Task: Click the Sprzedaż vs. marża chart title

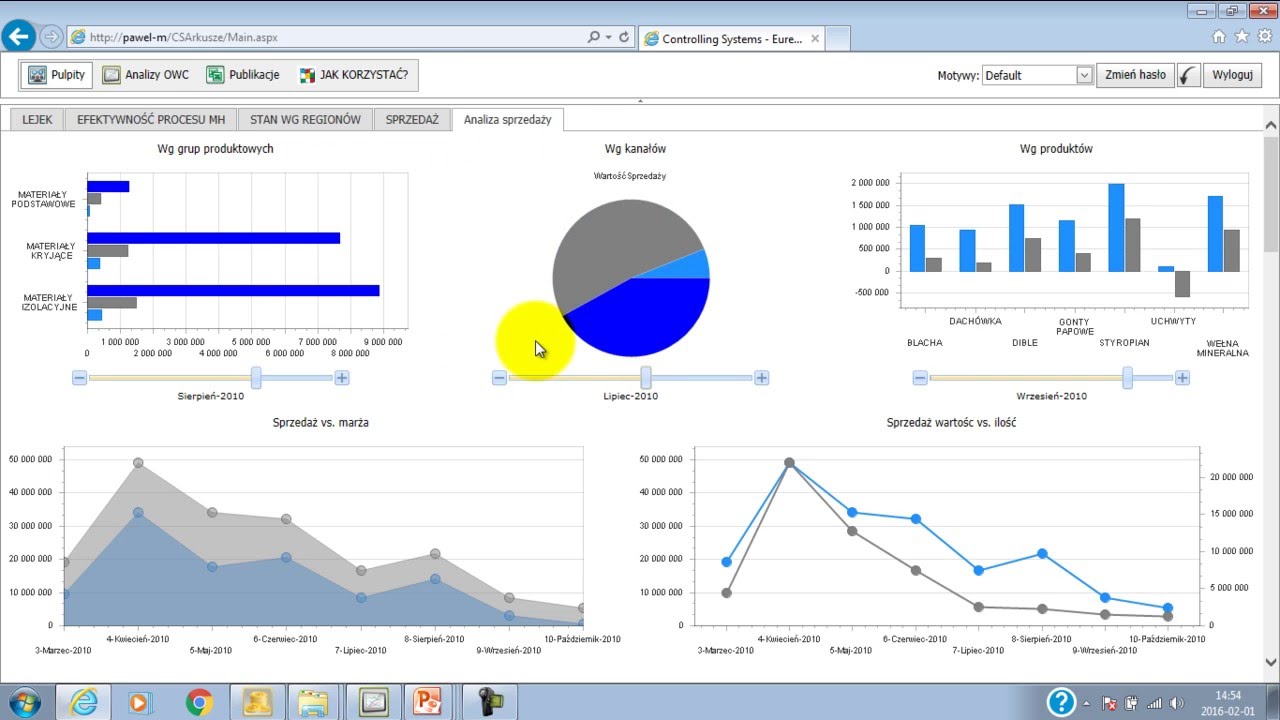Action: [320, 423]
